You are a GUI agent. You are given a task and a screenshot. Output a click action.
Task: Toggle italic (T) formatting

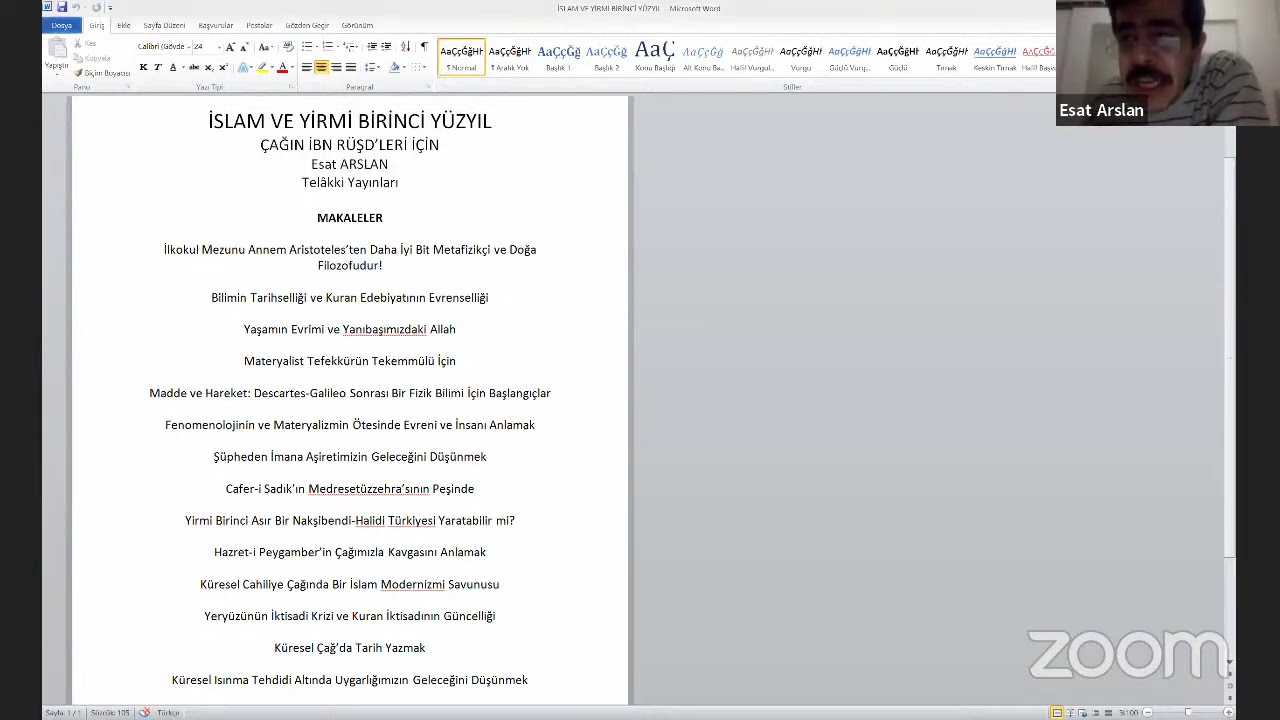tap(157, 67)
